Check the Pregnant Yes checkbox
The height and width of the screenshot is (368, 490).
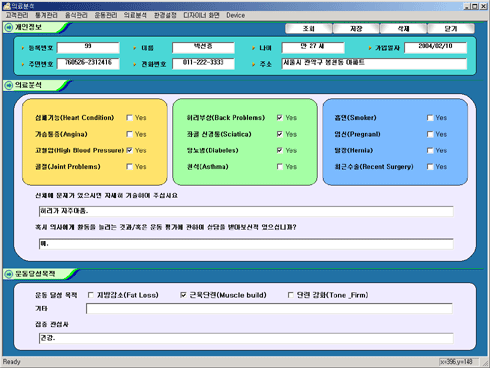430,134
